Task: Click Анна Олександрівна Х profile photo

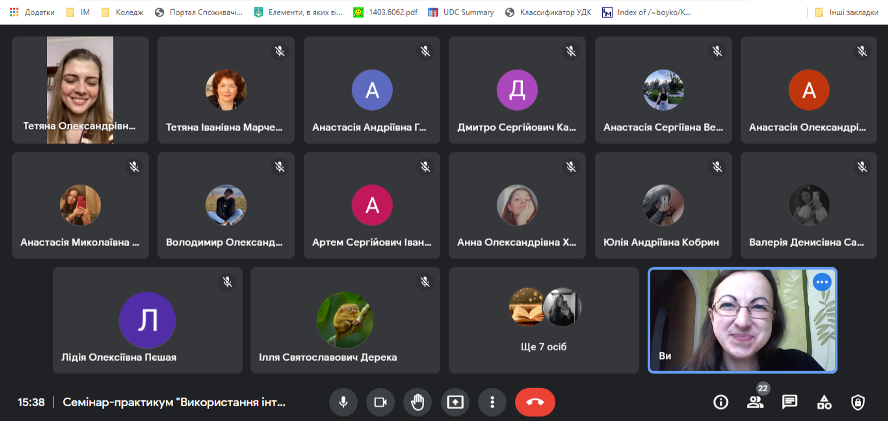Action: click(518, 205)
